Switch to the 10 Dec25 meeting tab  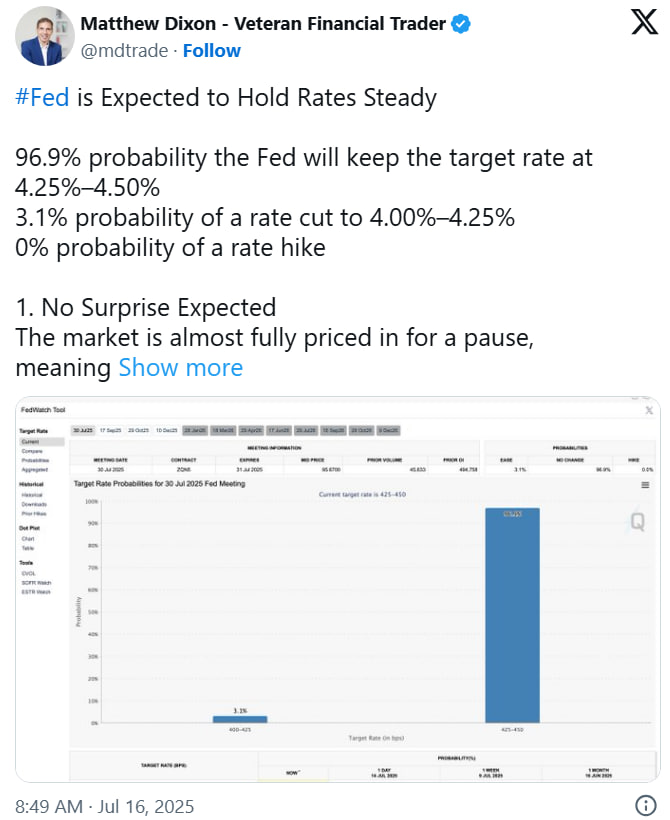click(165, 430)
